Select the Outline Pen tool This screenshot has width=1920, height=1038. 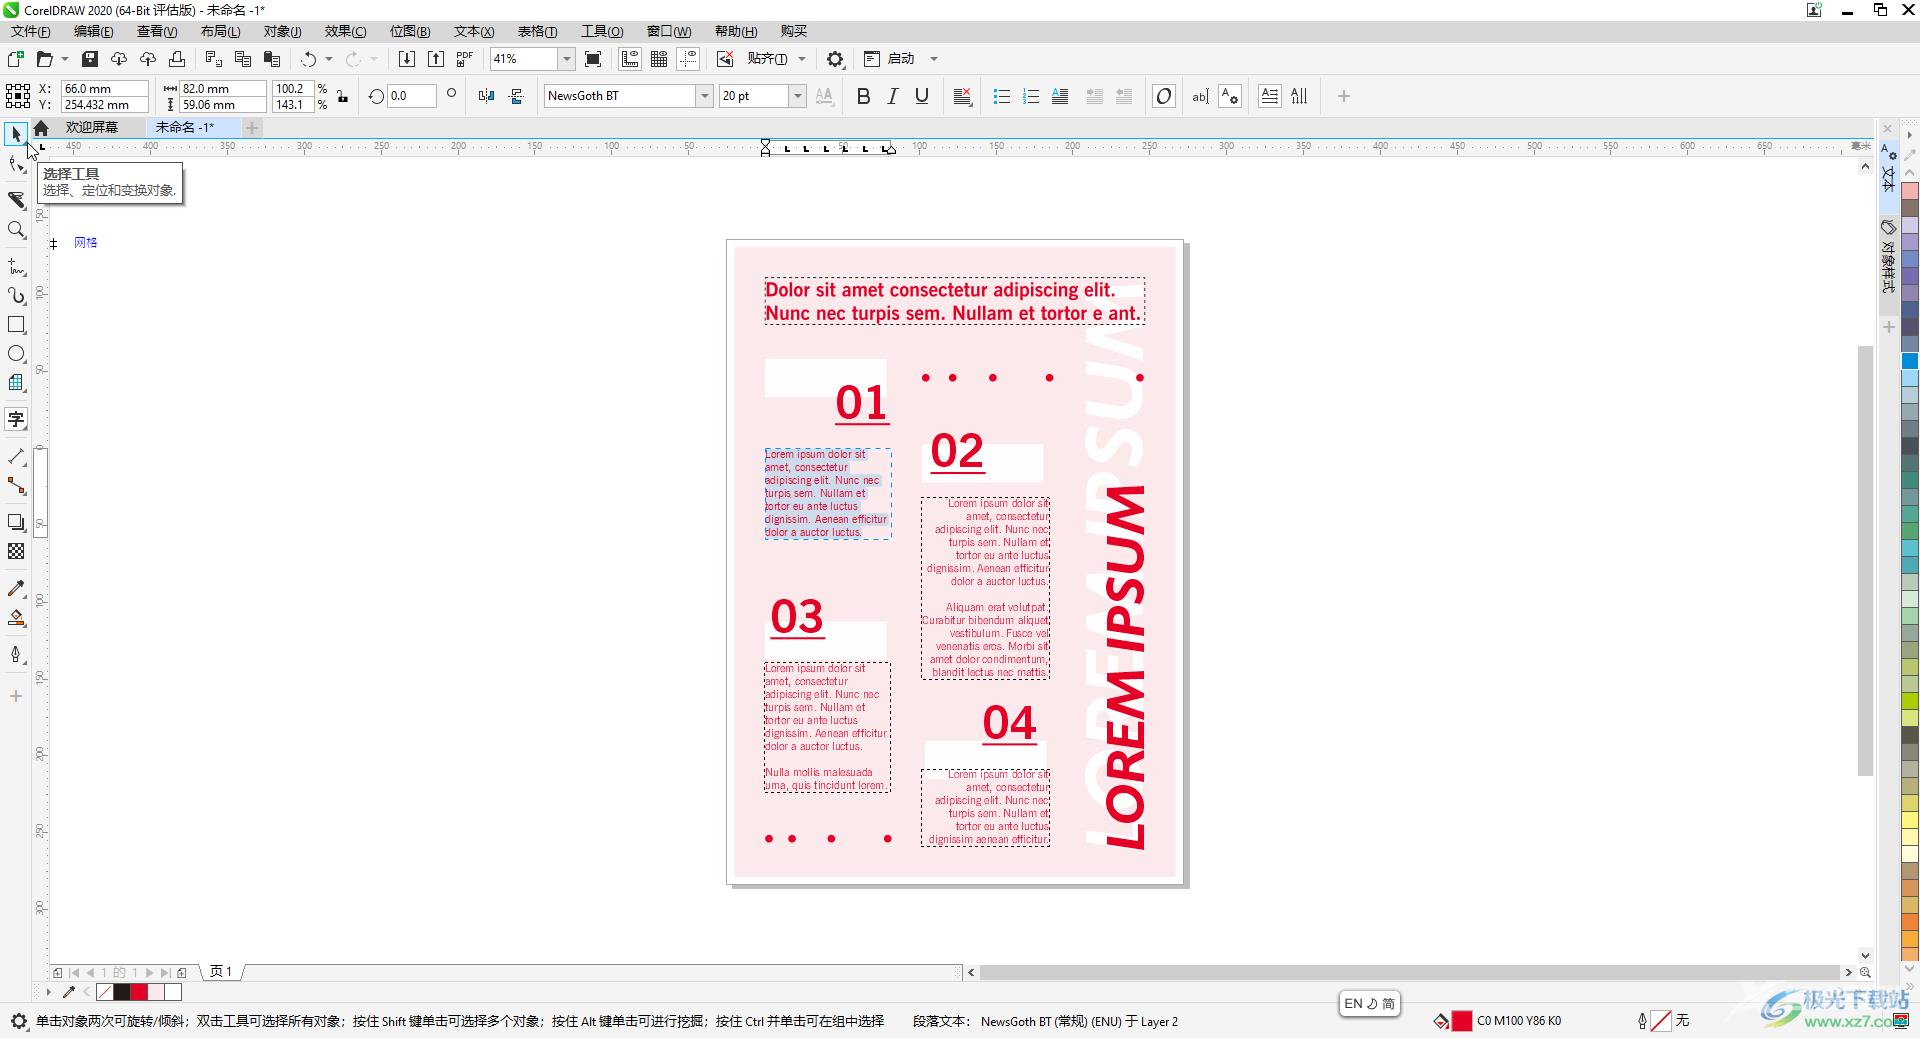click(x=16, y=655)
